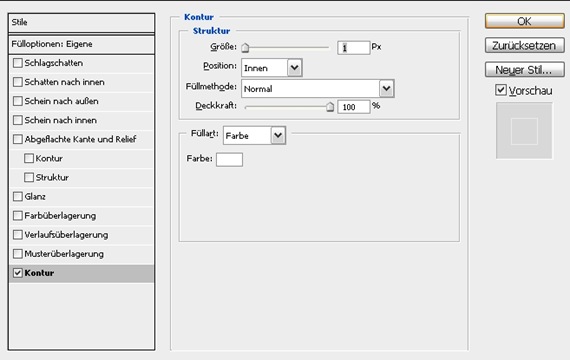Screen dimensions: 570x360
Task: Tick the Schein nach außen checkbox
Action: point(17,101)
